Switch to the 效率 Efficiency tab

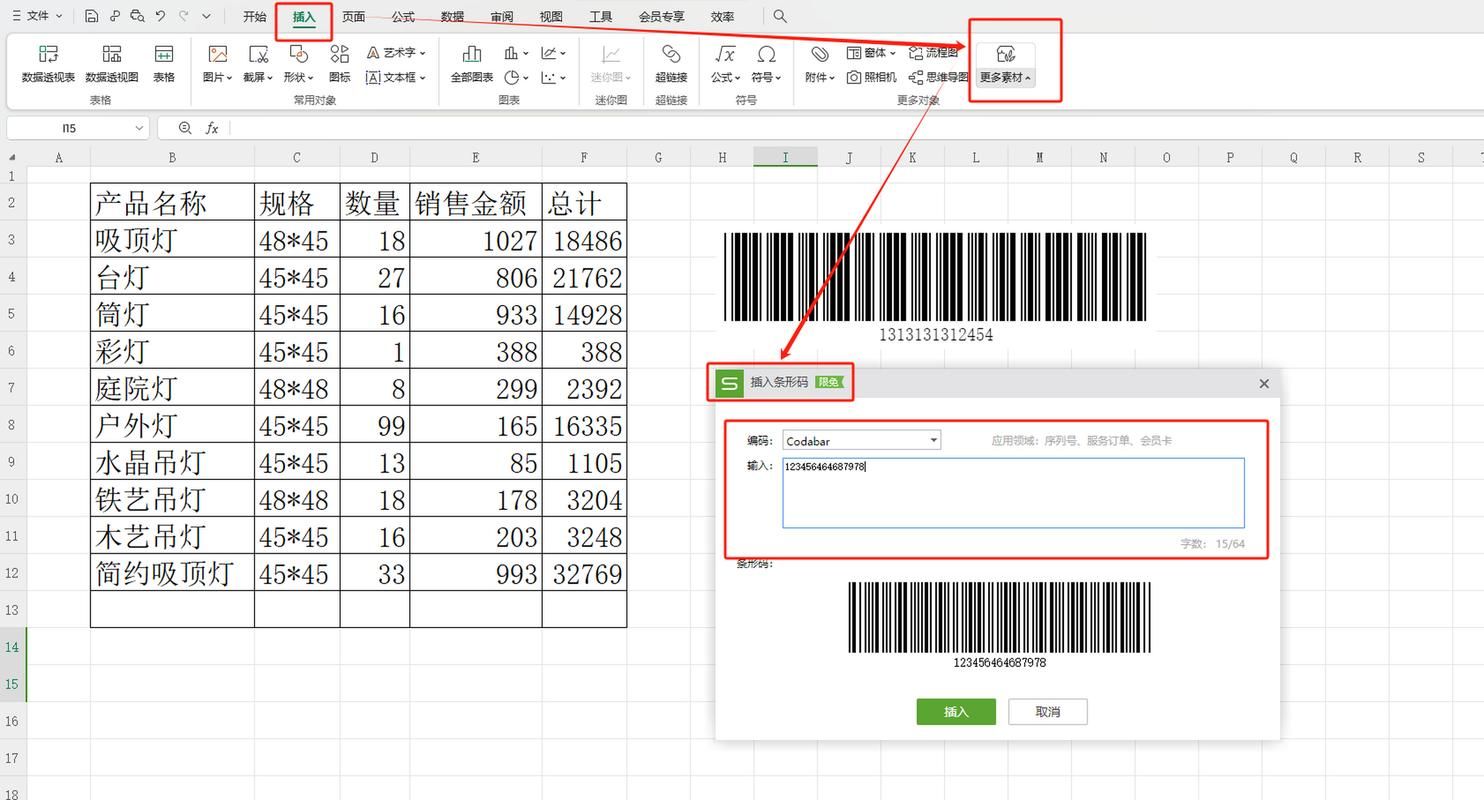tap(722, 16)
